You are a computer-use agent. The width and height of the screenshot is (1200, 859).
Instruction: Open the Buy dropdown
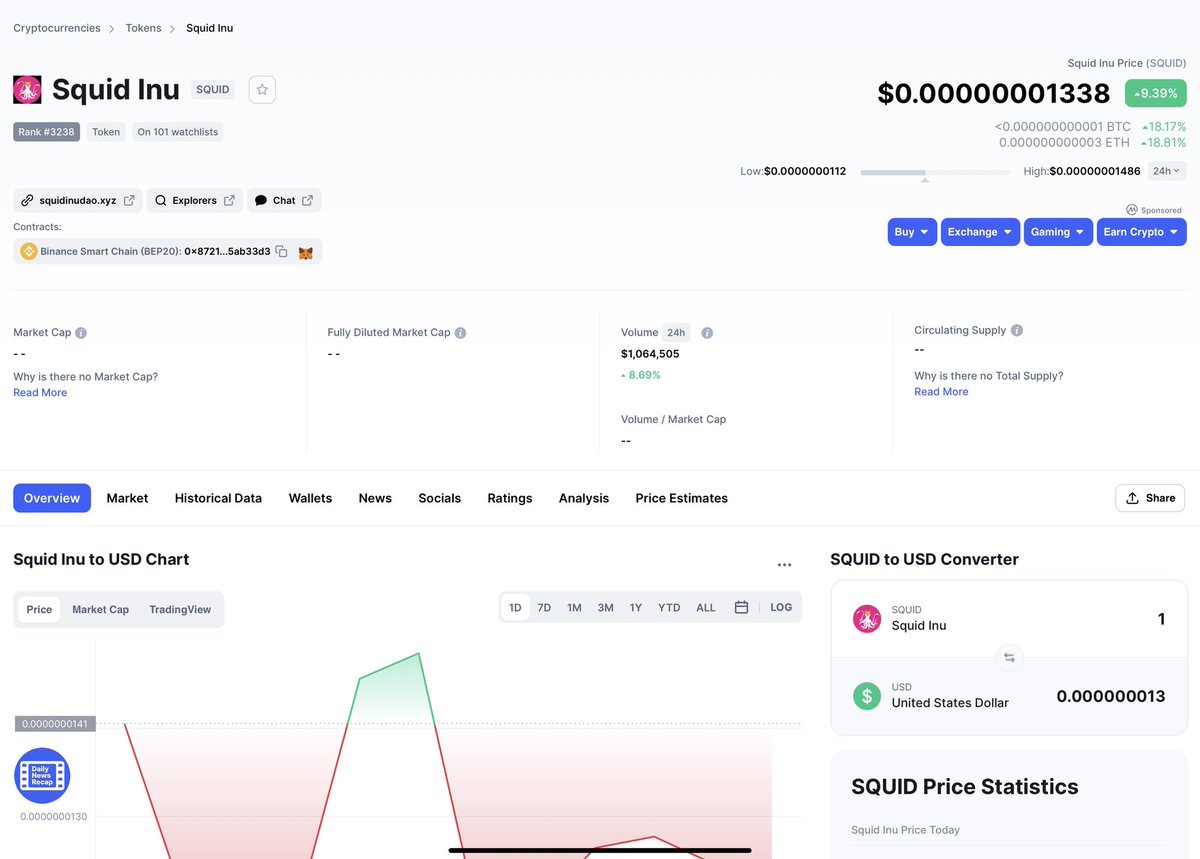click(x=912, y=232)
